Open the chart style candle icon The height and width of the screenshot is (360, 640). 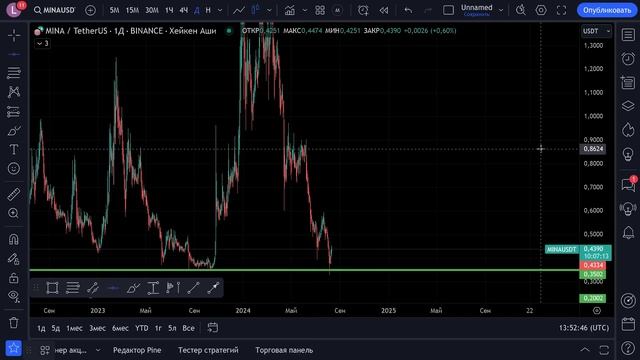click(x=256, y=10)
